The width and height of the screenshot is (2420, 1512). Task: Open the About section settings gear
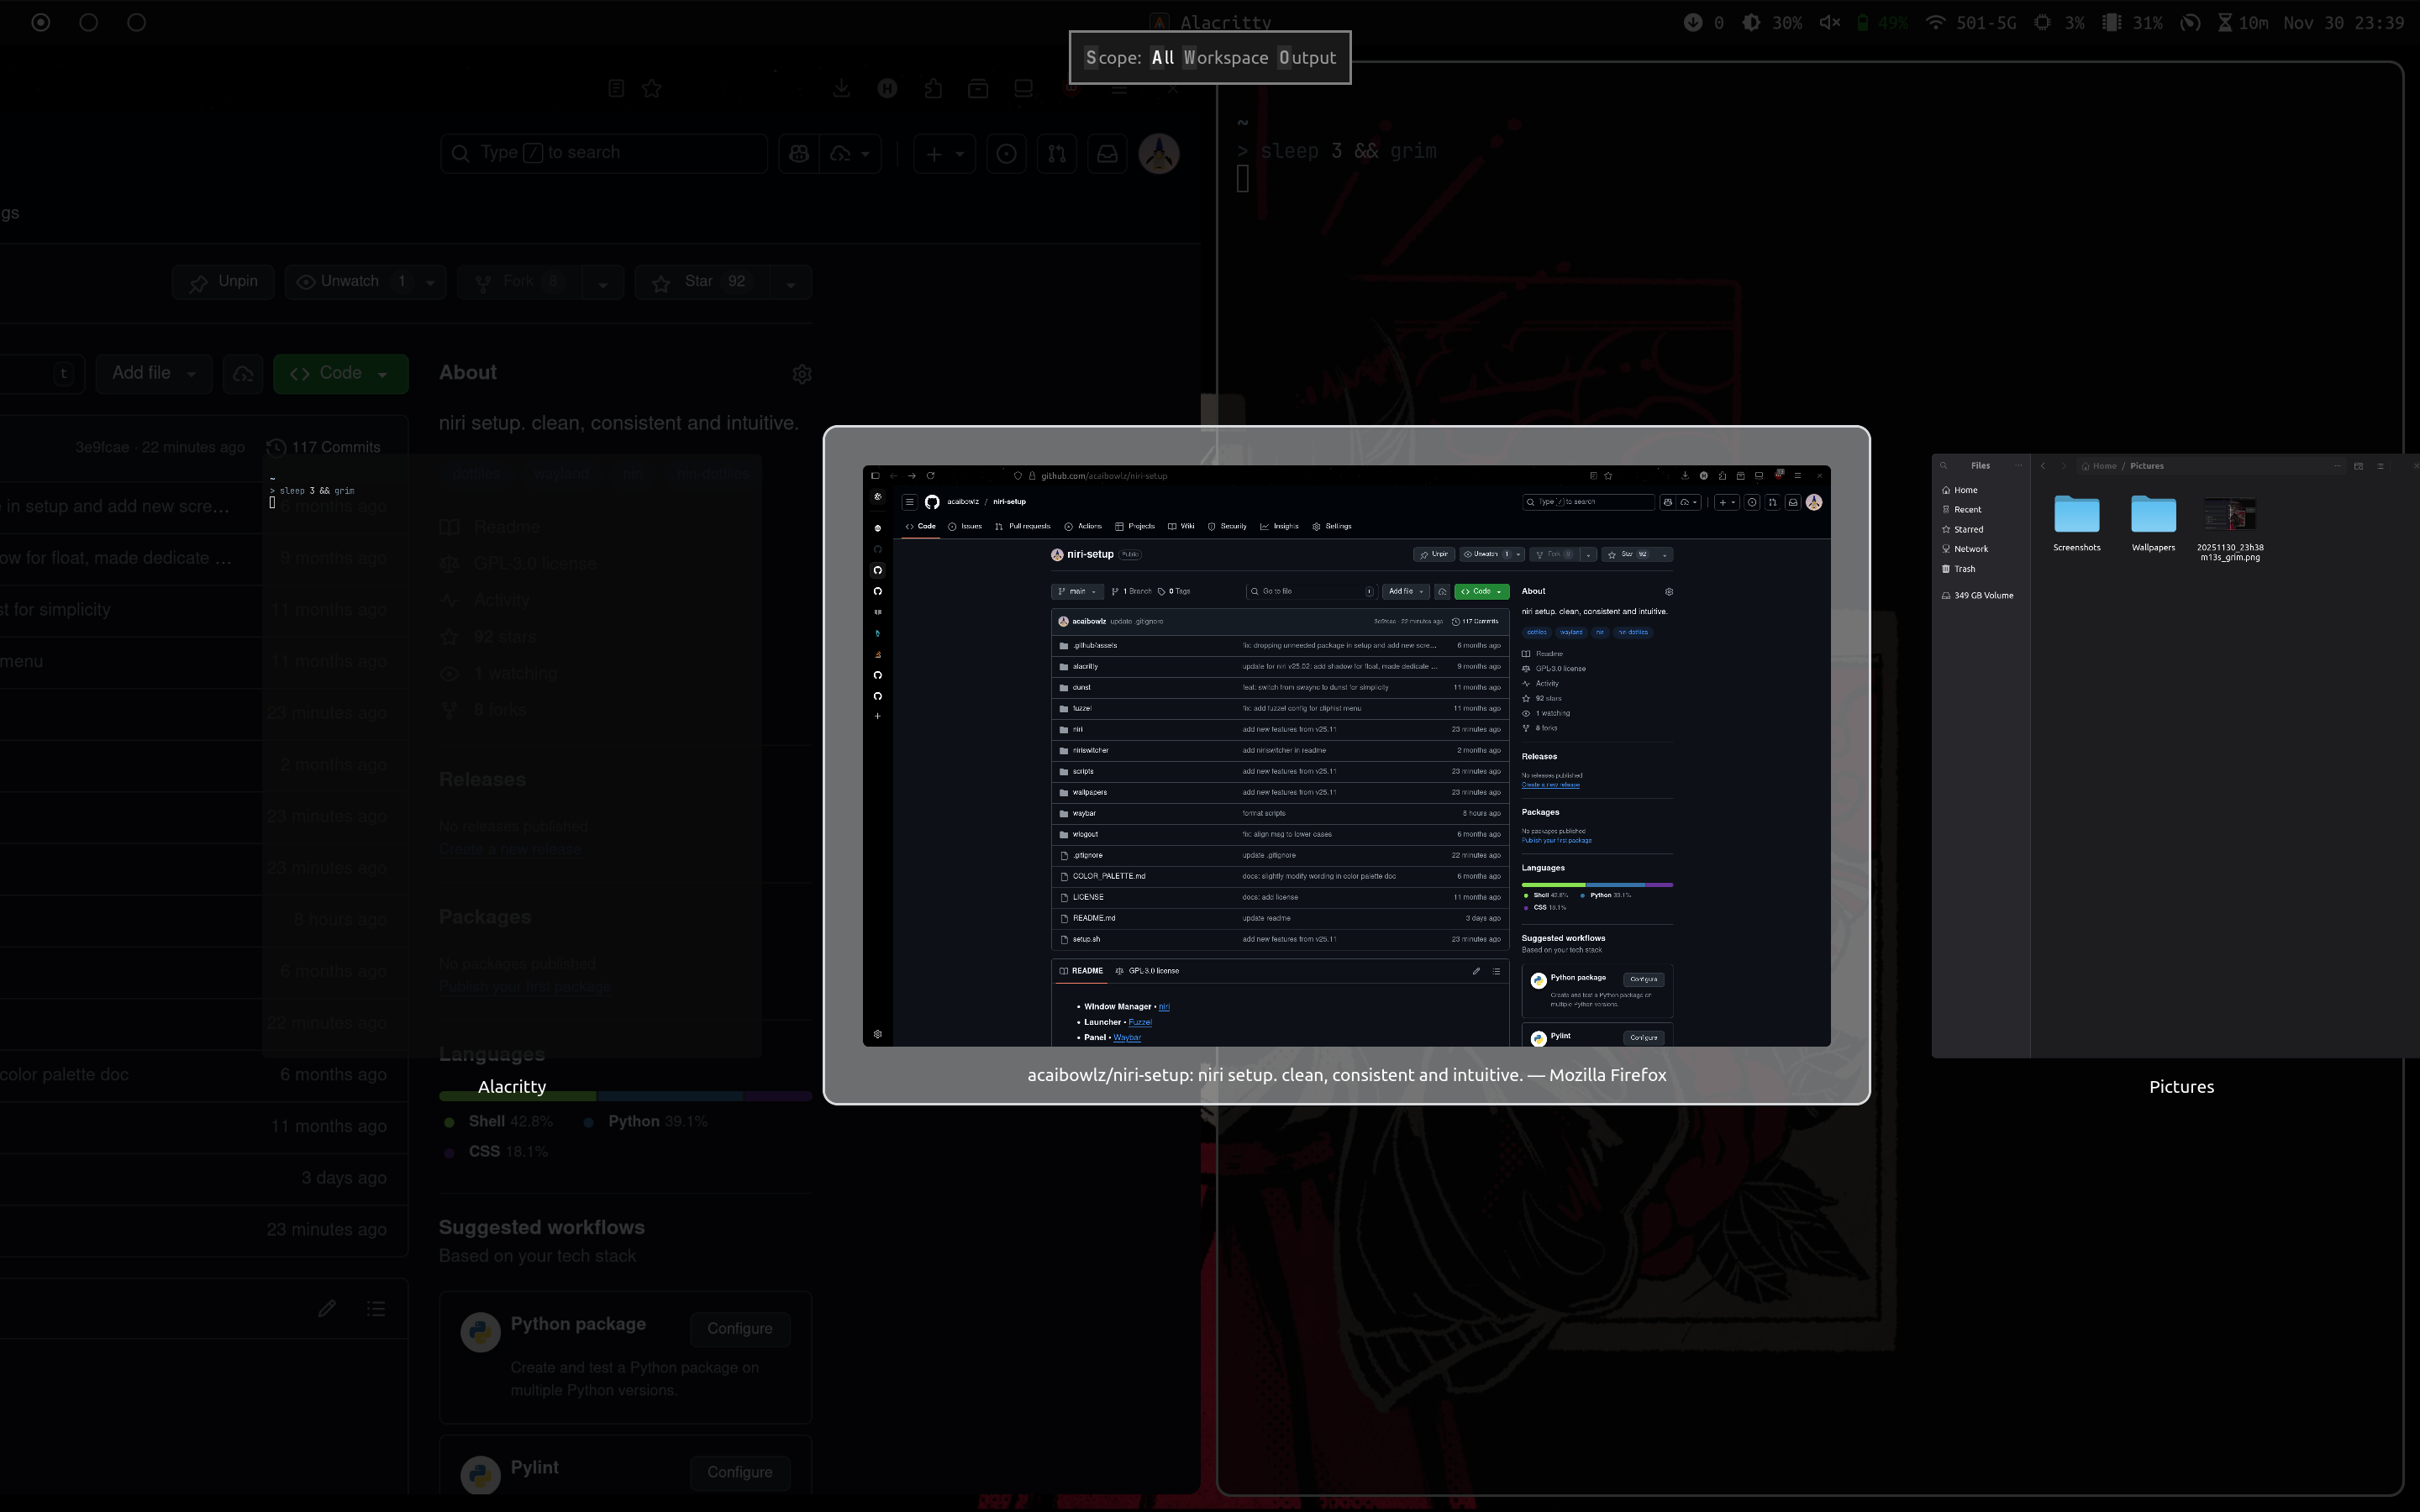coord(803,374)
